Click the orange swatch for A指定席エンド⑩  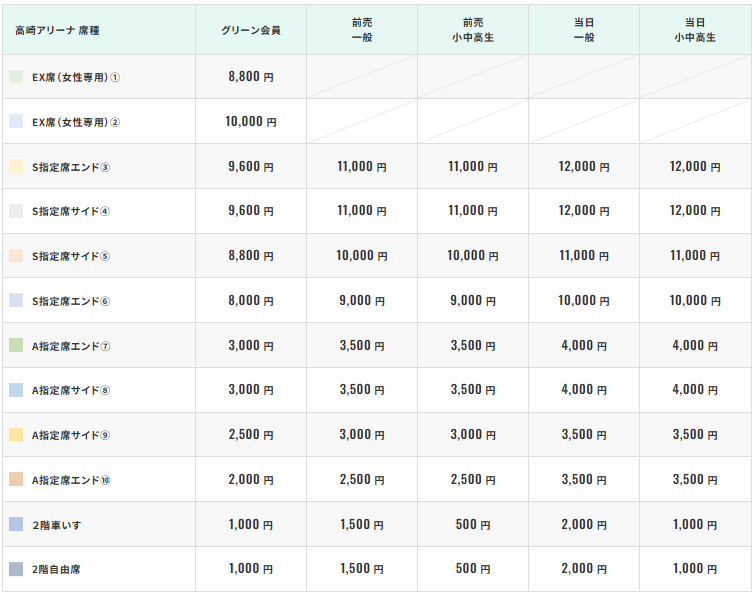click(x=15, y=480)
